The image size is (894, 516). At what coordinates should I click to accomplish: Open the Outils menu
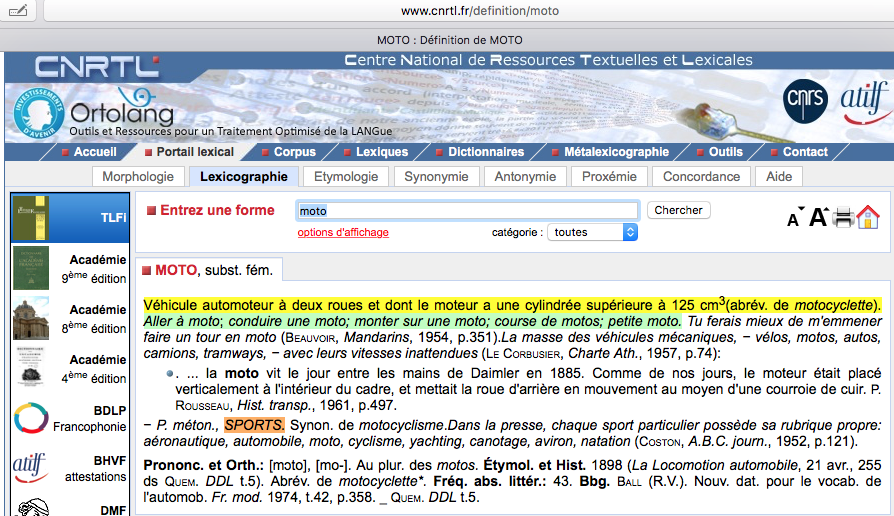coord(720,152)
